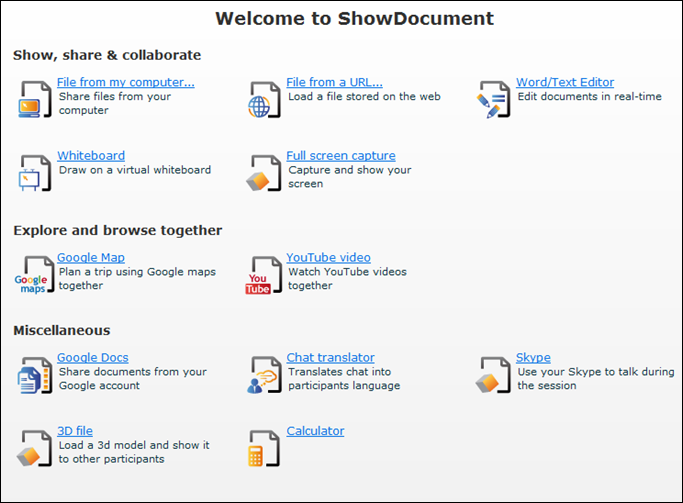Click the 3D file icon
This screenshot has height=503, width=683.
click(x=33, y=448)
